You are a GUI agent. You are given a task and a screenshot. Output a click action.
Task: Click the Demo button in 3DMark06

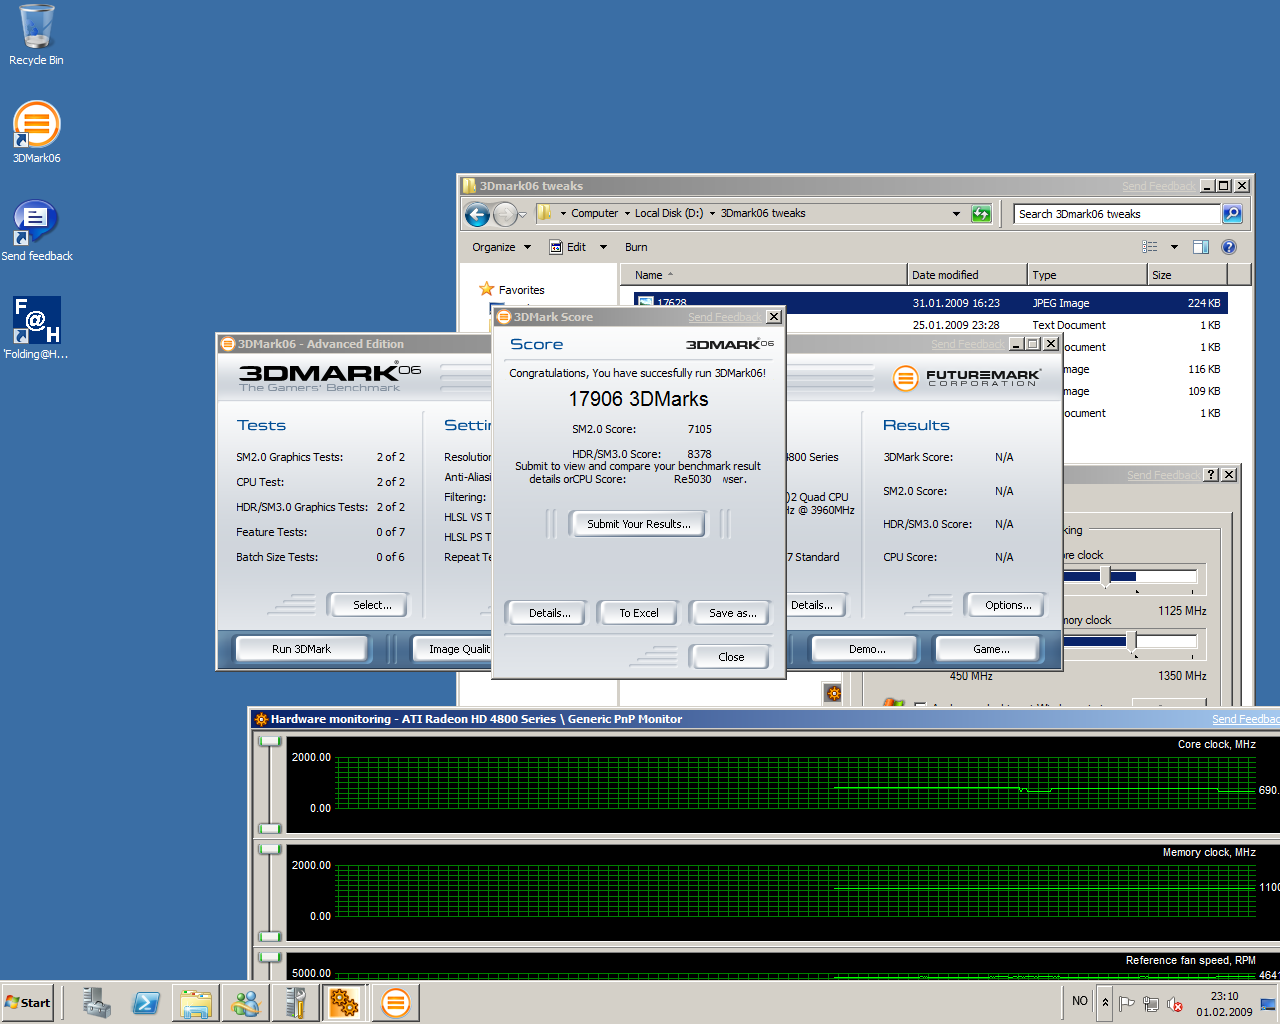pyautogui.click(x=867, y=649)
